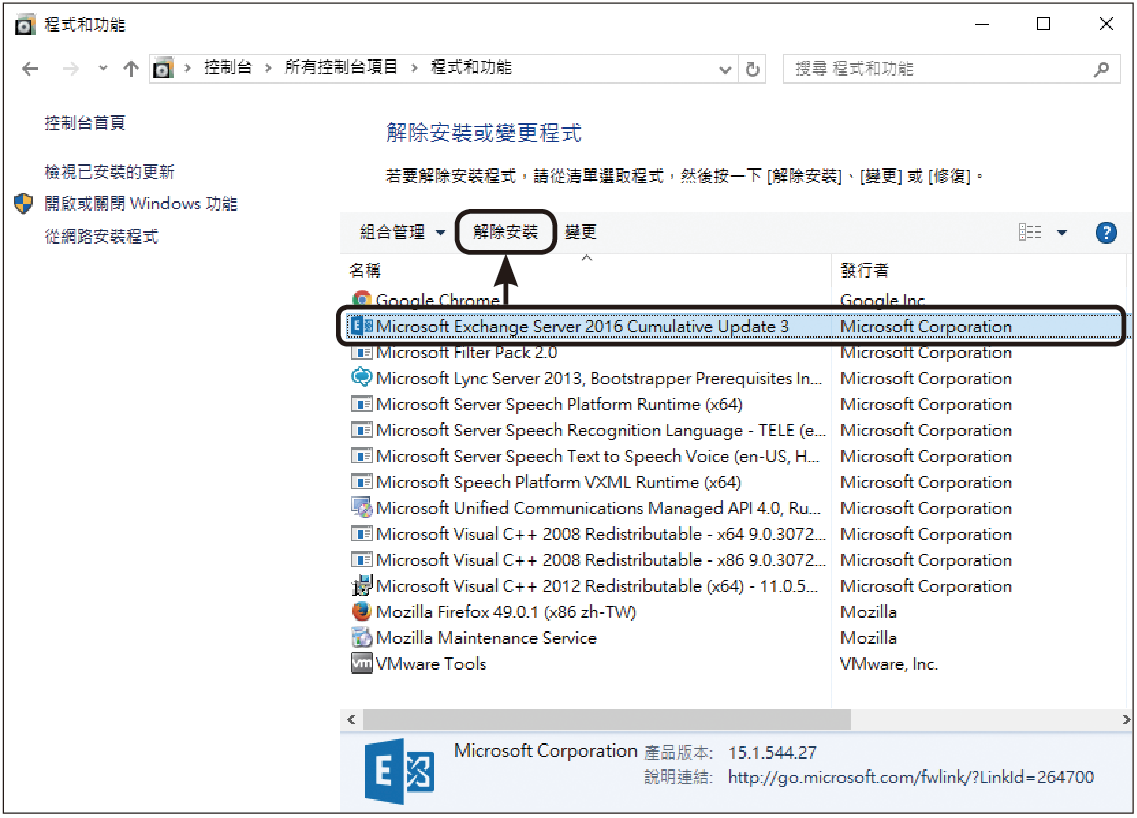Click the Lync Server 2013 icon
The height and width of the screenshot is (818, 1137).
click(x=361, y=377)
